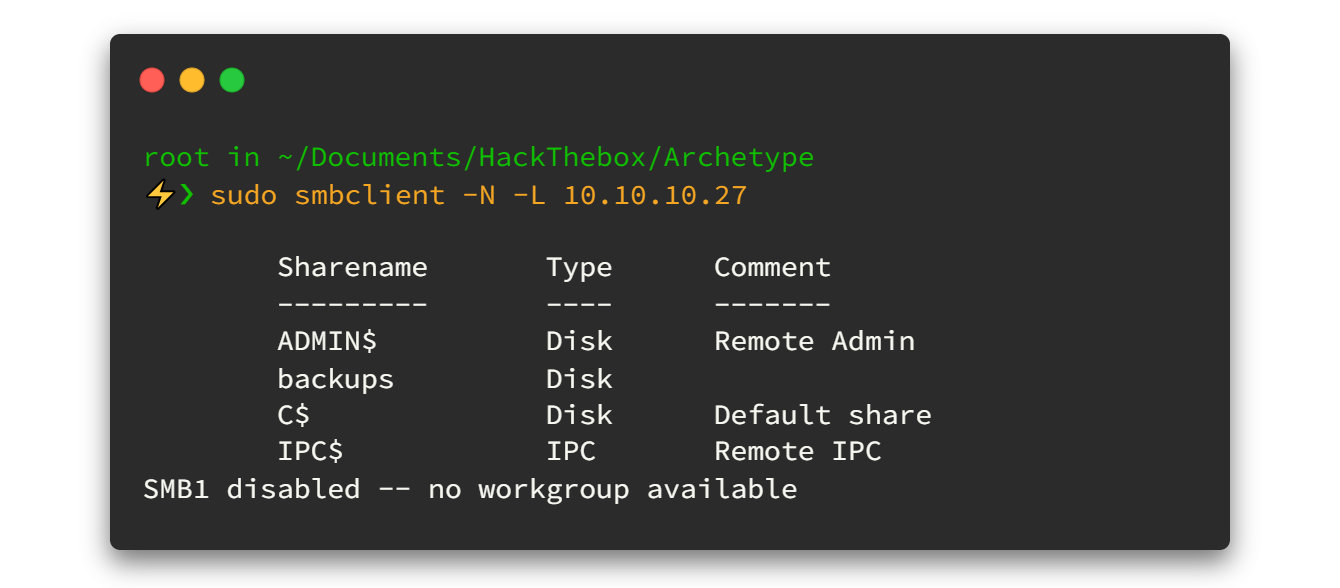1340x588 pixels.
Task: Click the lightning bolt prompt icon
Action: click(158, 194)
